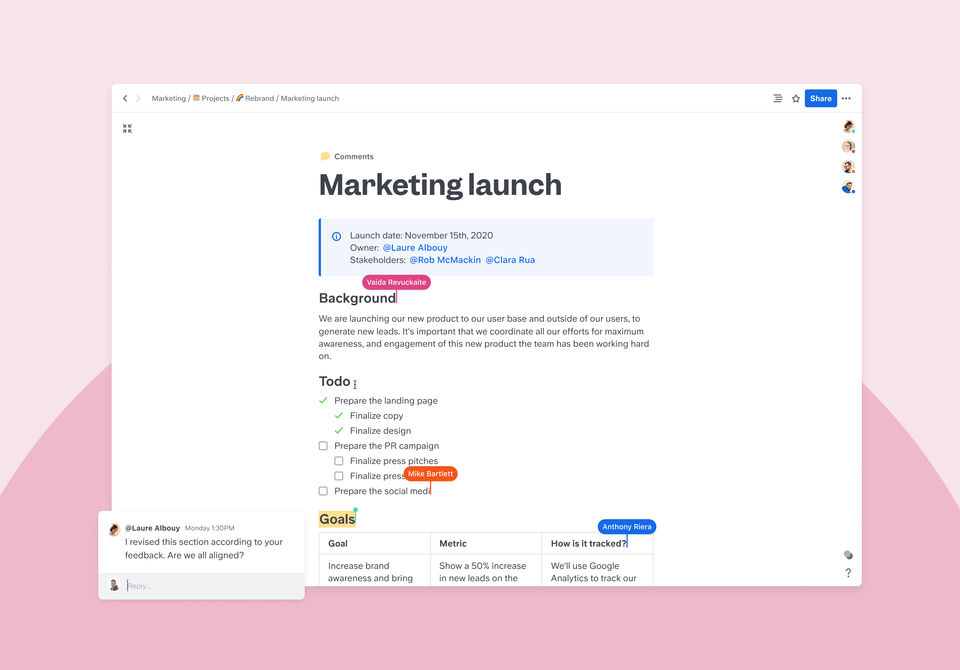Image resolution: width=960 pixels, height=670 pixels.
Task: Star this document as favorite
Action: [795, 99]
